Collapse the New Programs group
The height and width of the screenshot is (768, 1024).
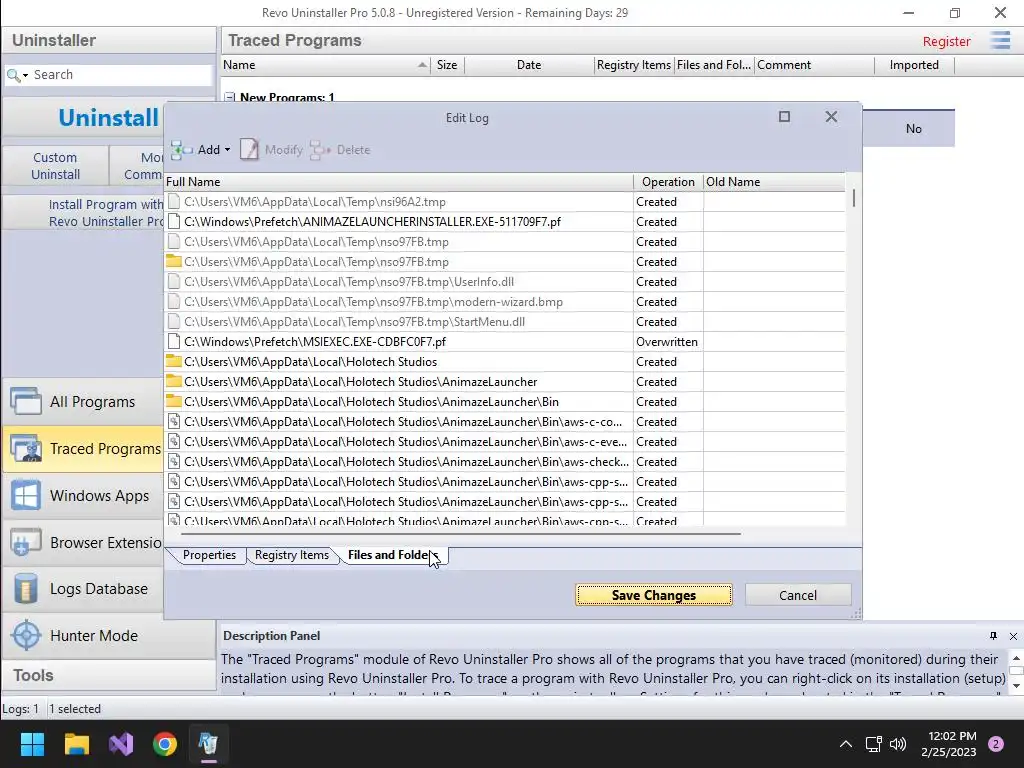click(x=230, y=97)
